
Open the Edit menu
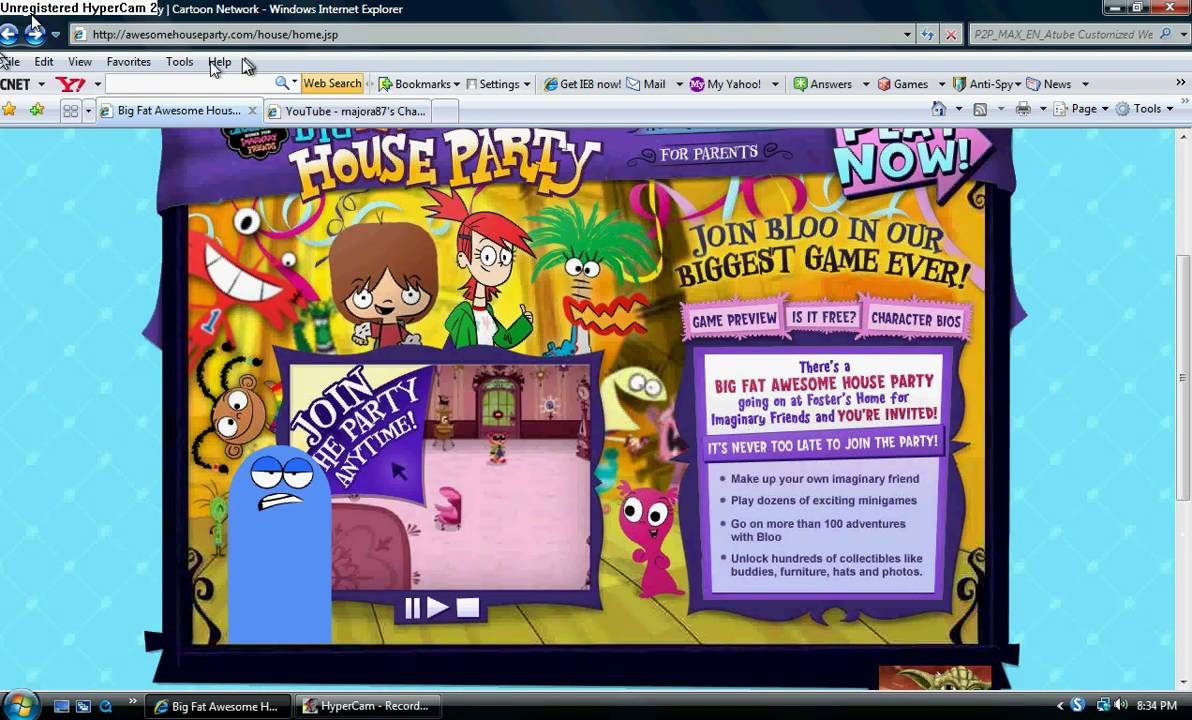coord(44,62)
